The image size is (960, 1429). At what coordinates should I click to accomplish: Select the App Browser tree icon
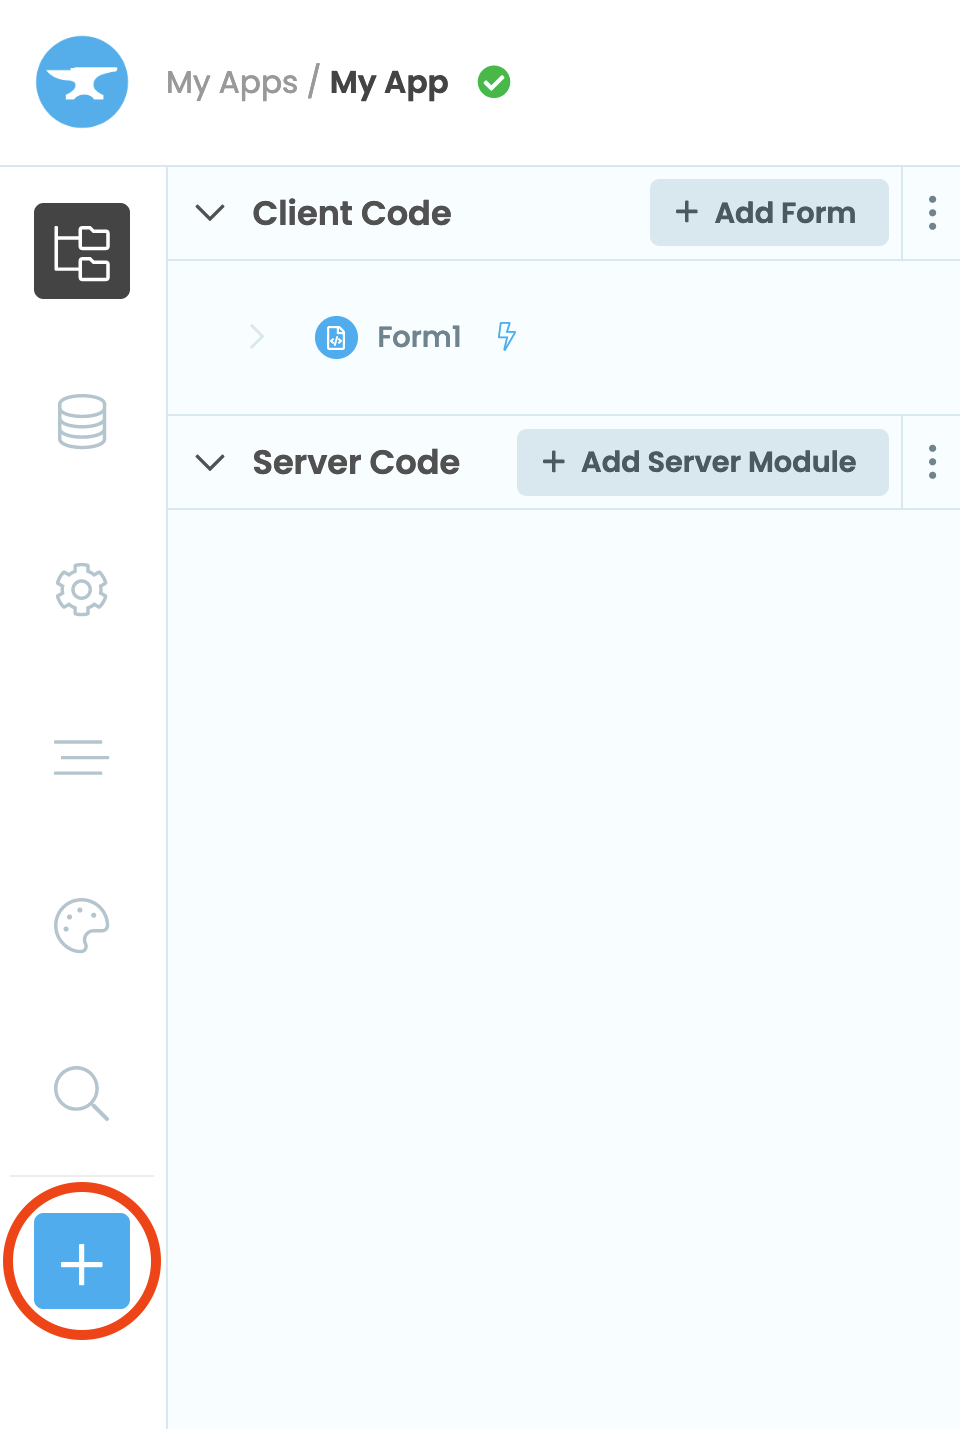pos(81,251)
